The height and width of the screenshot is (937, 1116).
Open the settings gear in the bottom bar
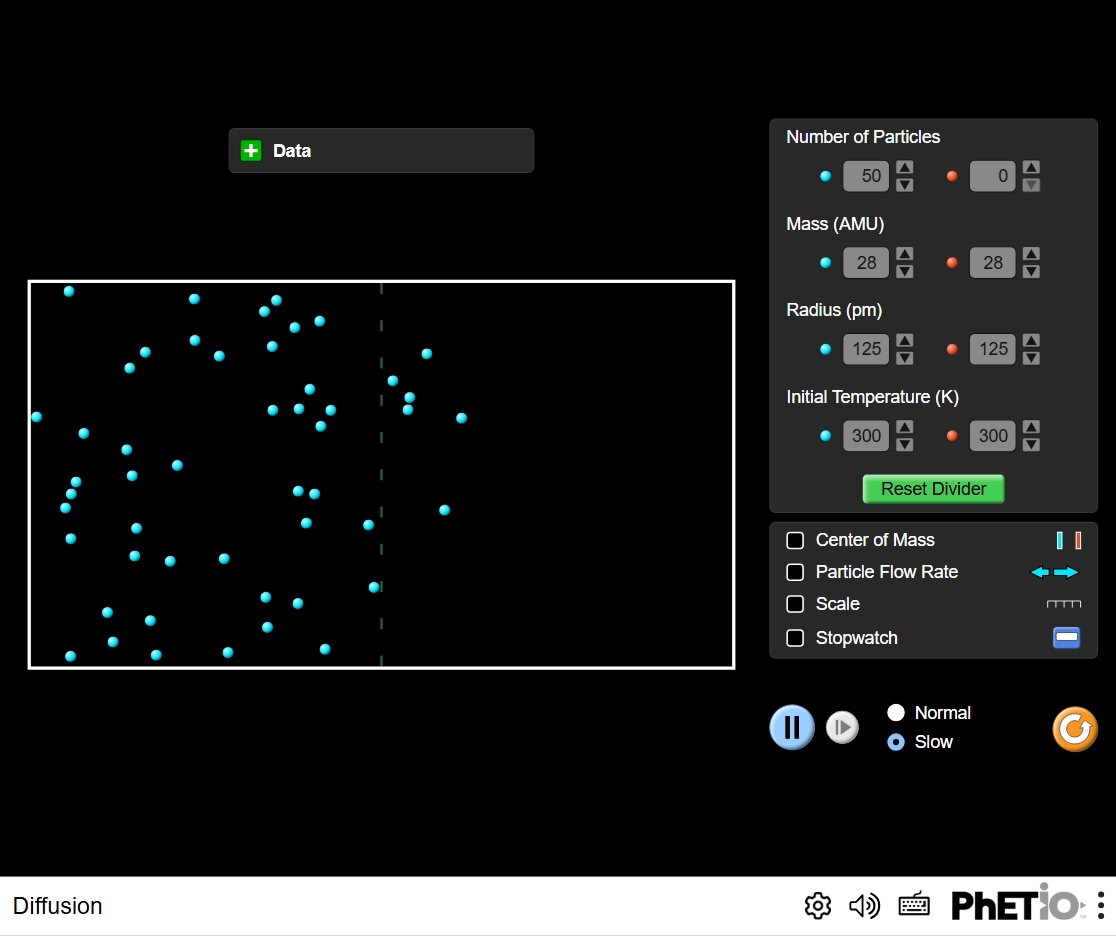click(818, 906)
